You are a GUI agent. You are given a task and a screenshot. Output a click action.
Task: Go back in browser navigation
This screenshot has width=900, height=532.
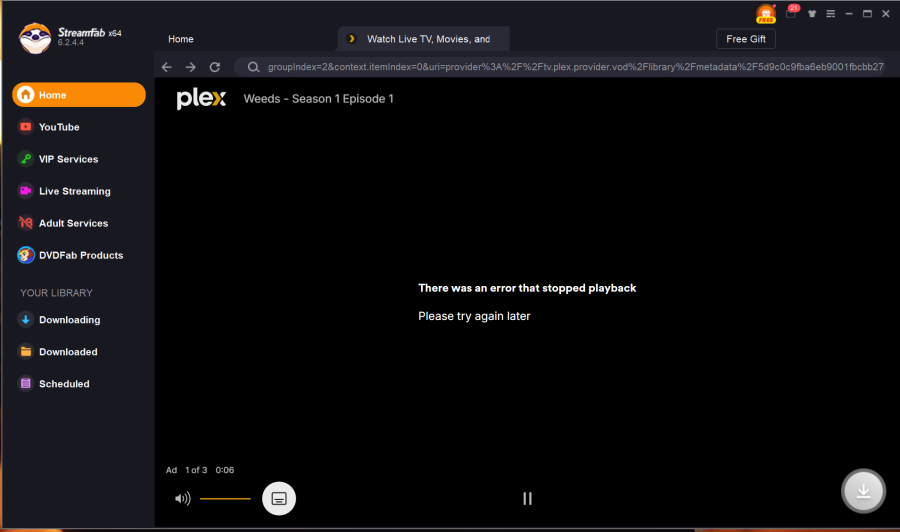pos(166,67)
